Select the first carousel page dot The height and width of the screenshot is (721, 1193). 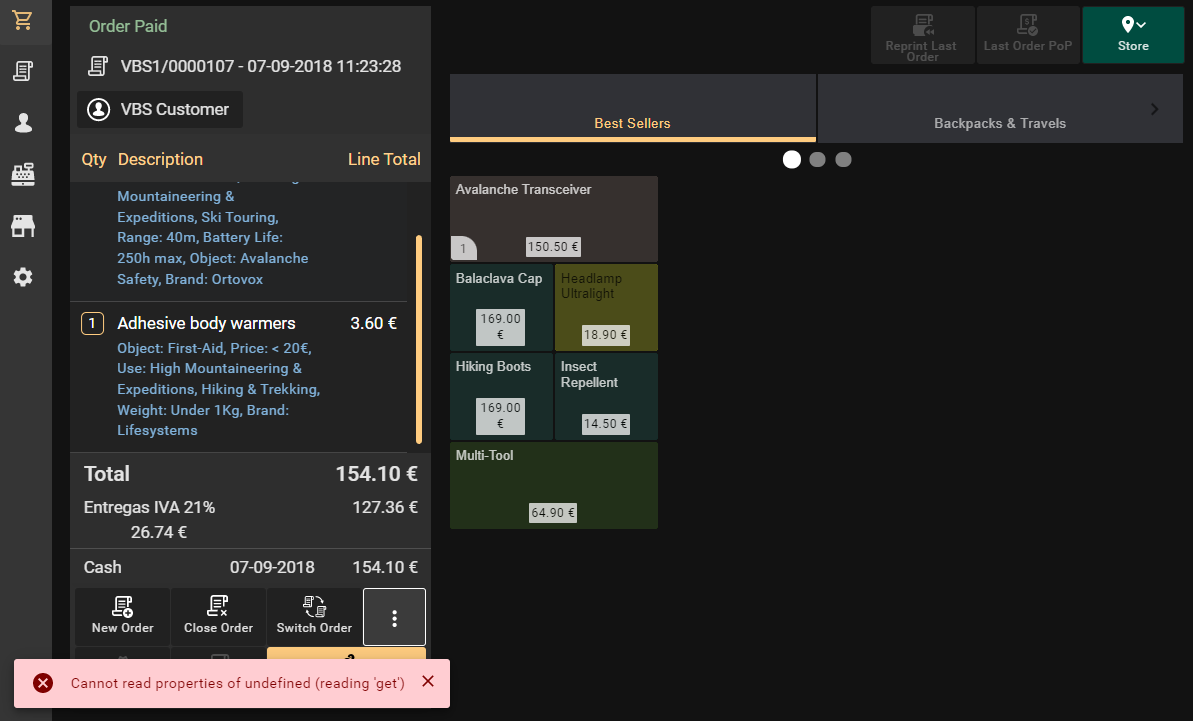(792, 160)
